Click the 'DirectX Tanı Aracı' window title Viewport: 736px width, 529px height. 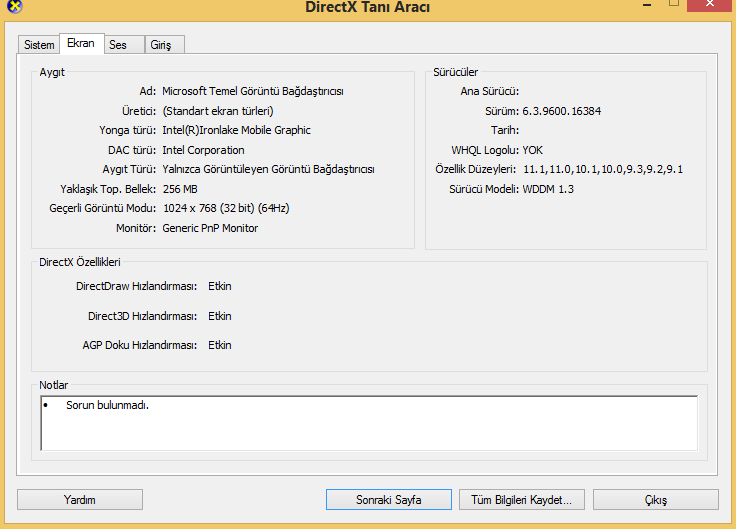pyautogui.click(x=368, y=7)
